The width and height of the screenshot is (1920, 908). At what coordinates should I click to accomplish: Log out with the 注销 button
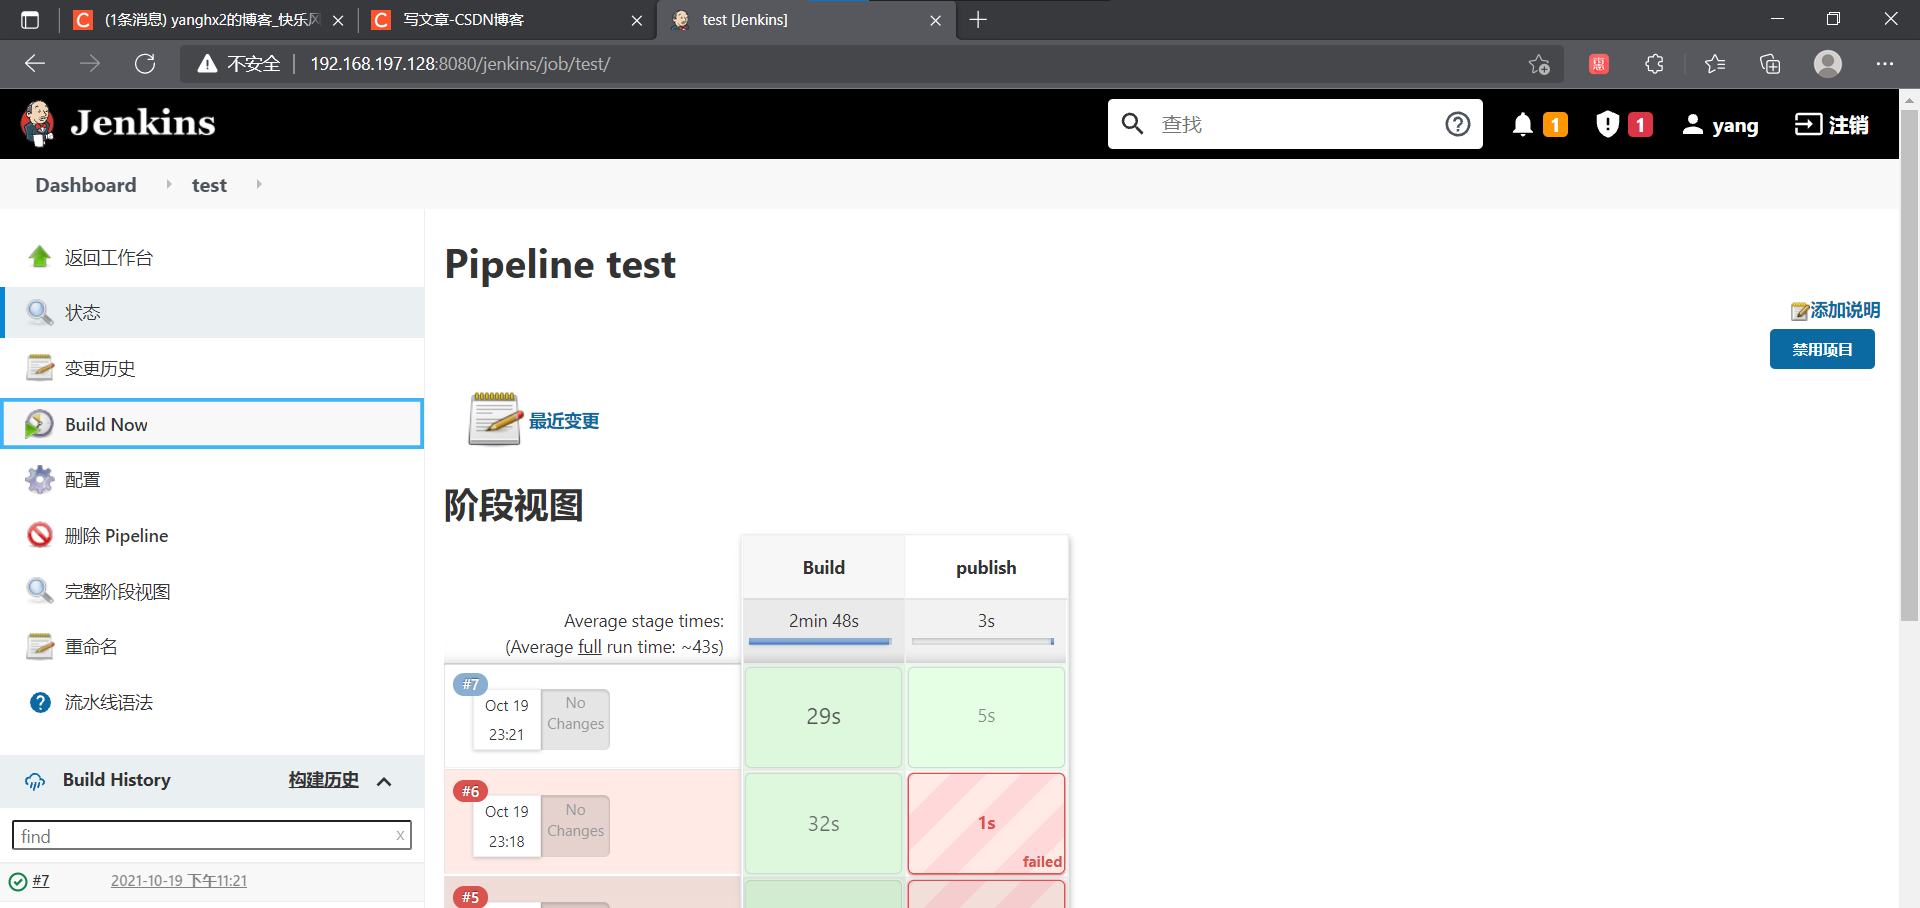coord(1831,124)
